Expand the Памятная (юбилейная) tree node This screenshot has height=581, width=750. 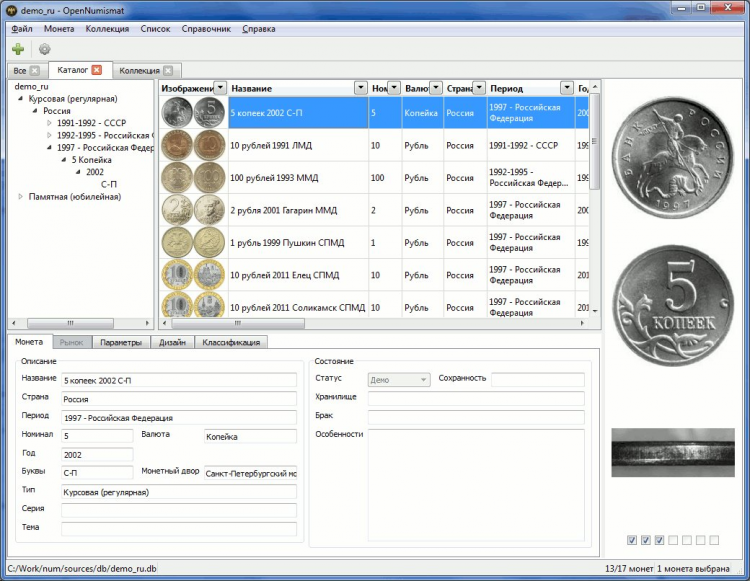coord(22,196)
